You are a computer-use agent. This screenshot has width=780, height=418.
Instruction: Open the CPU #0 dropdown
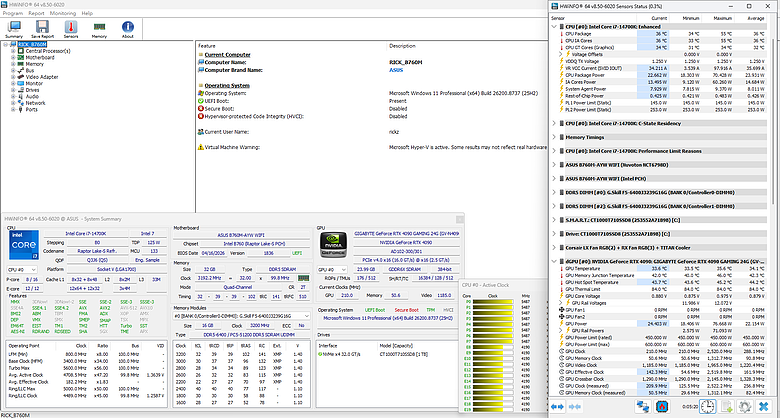click(x=23, y=269)
